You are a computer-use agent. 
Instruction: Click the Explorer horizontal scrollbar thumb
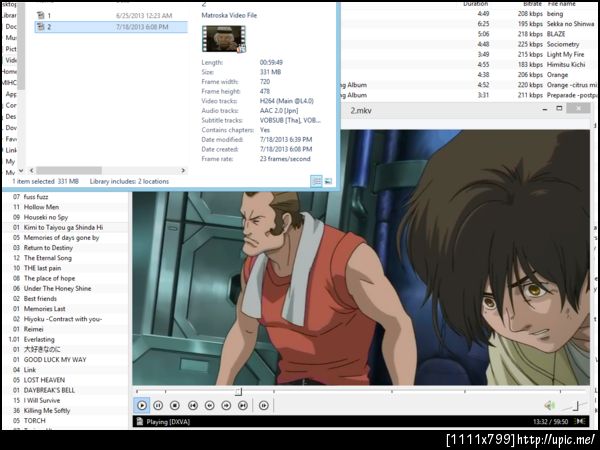coord(69,170)
